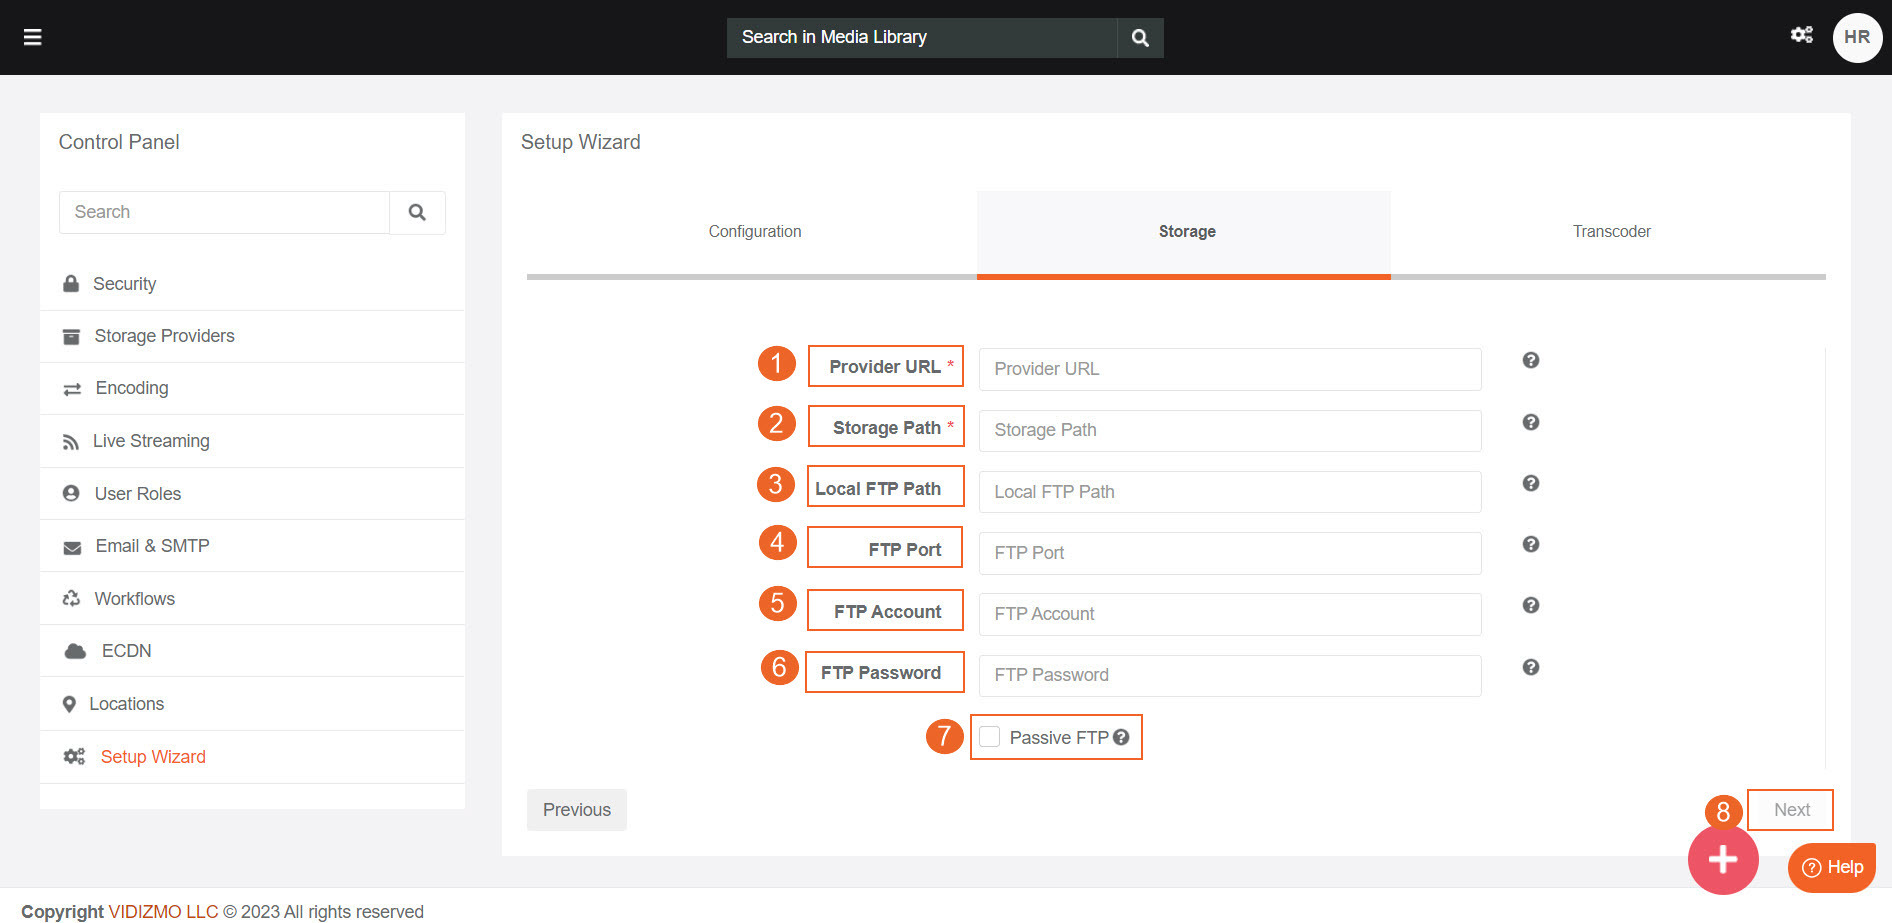The image size is (1892, 923).
Task: Follow the VIDIZMO LLC footer link
Action: pos(163,911)
